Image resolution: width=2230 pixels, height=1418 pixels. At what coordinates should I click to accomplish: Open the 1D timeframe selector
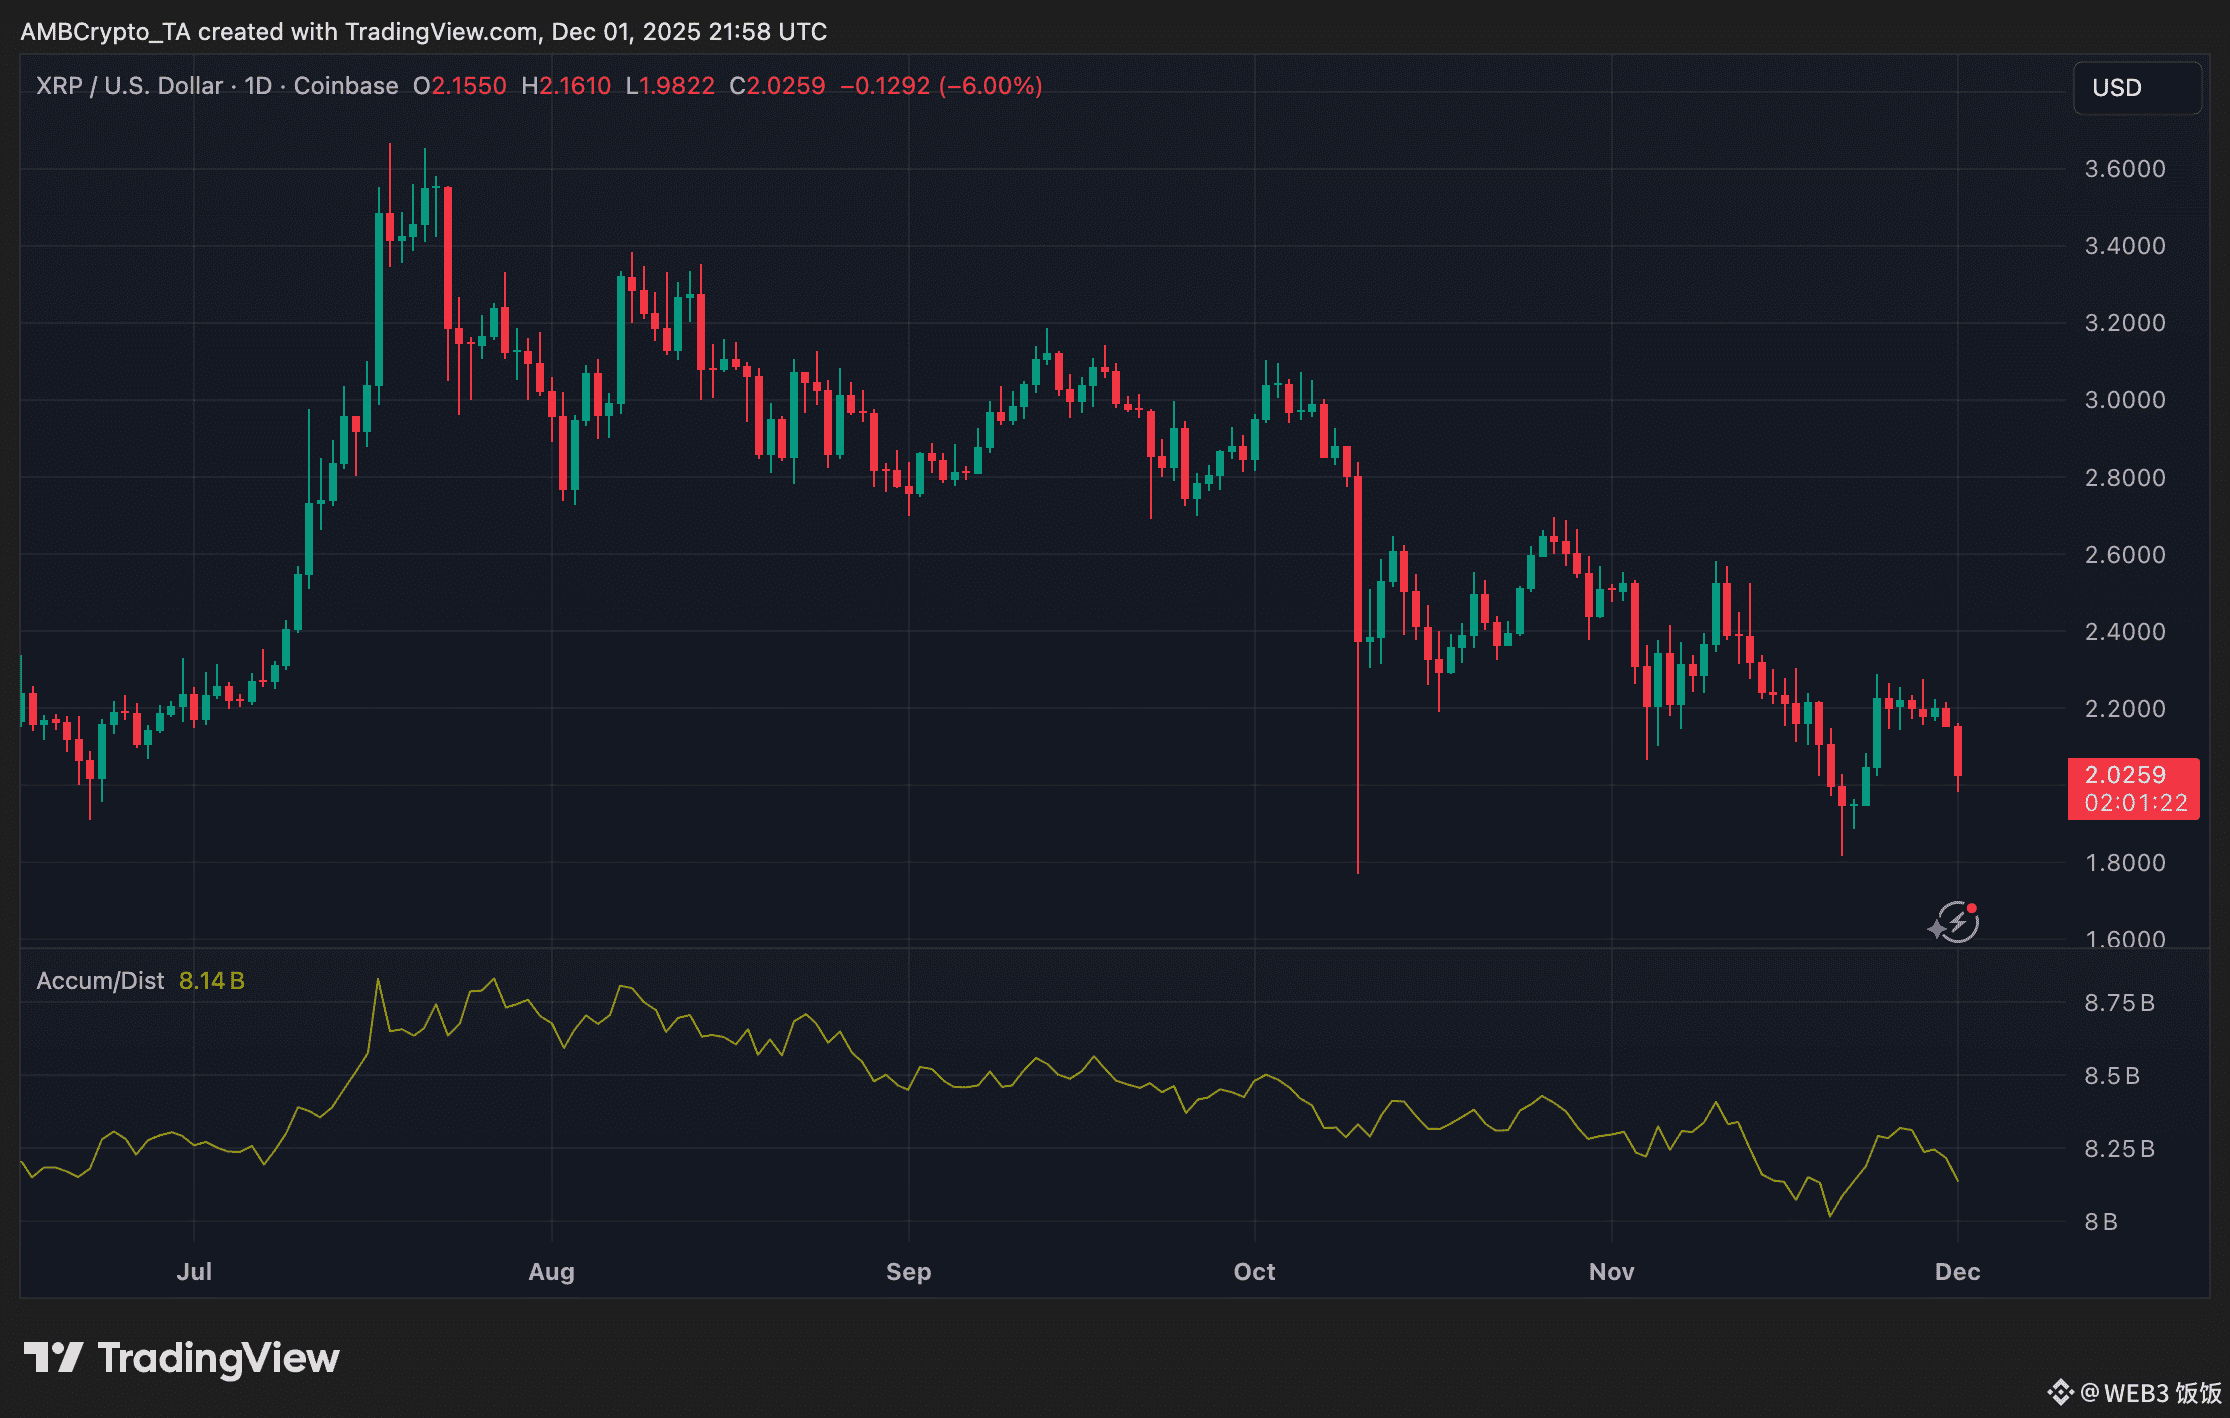(258, 86)
